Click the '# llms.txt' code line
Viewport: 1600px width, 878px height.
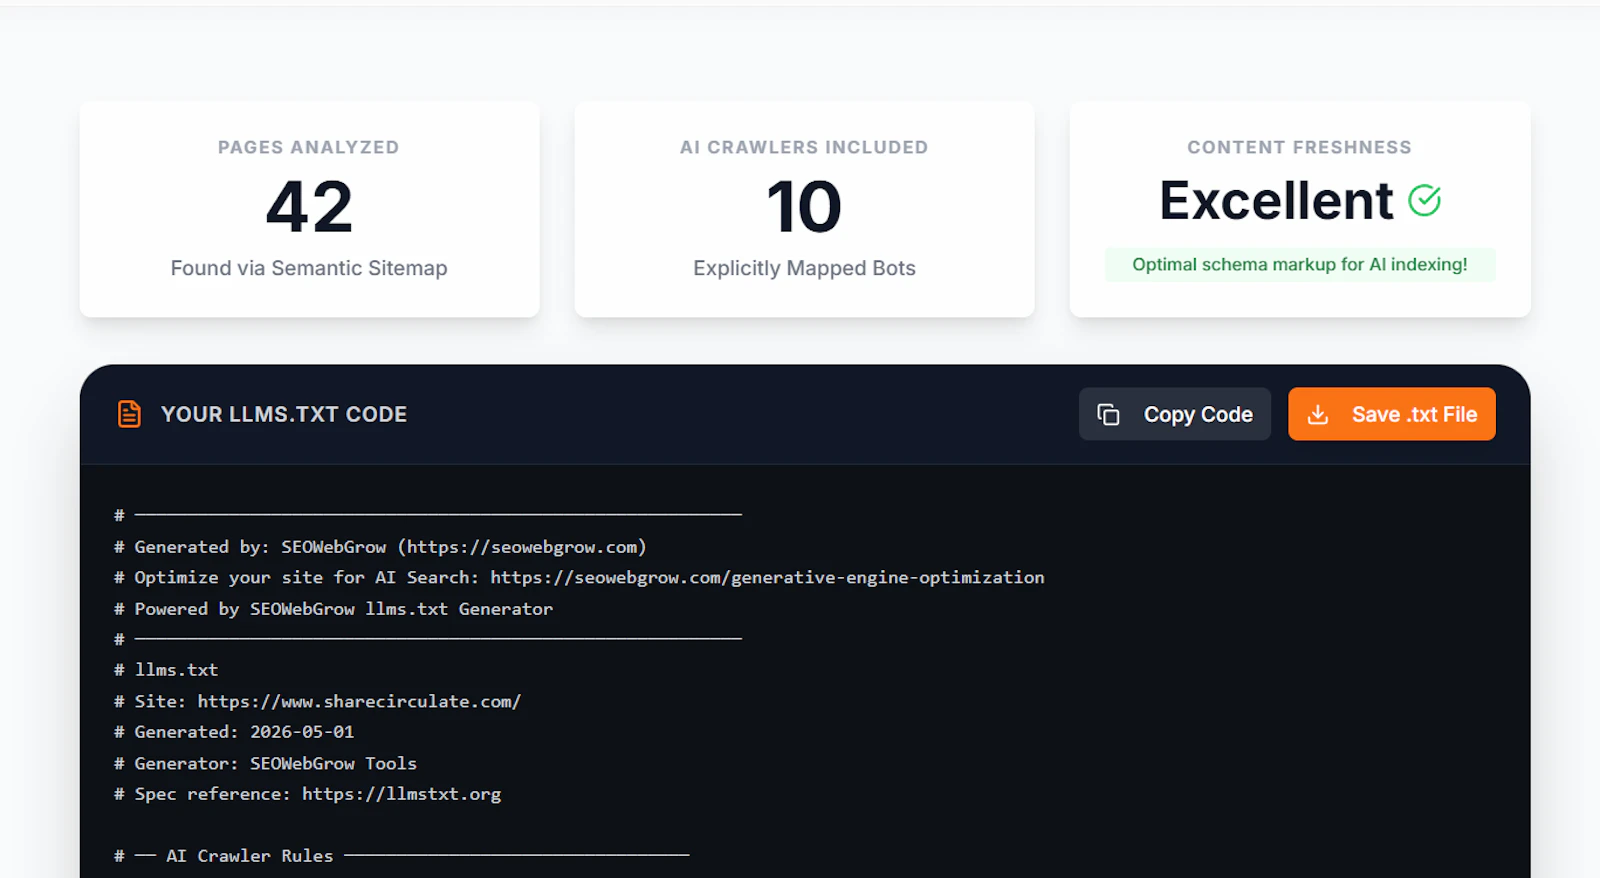coord(166,670)
